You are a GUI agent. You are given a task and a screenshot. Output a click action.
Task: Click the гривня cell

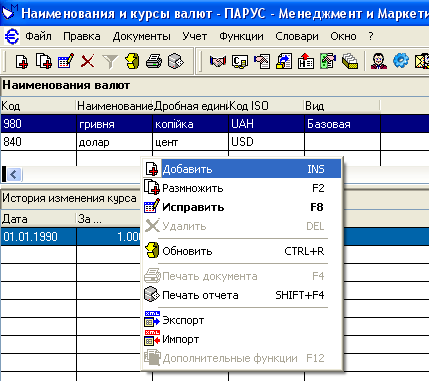click(115, 124)
